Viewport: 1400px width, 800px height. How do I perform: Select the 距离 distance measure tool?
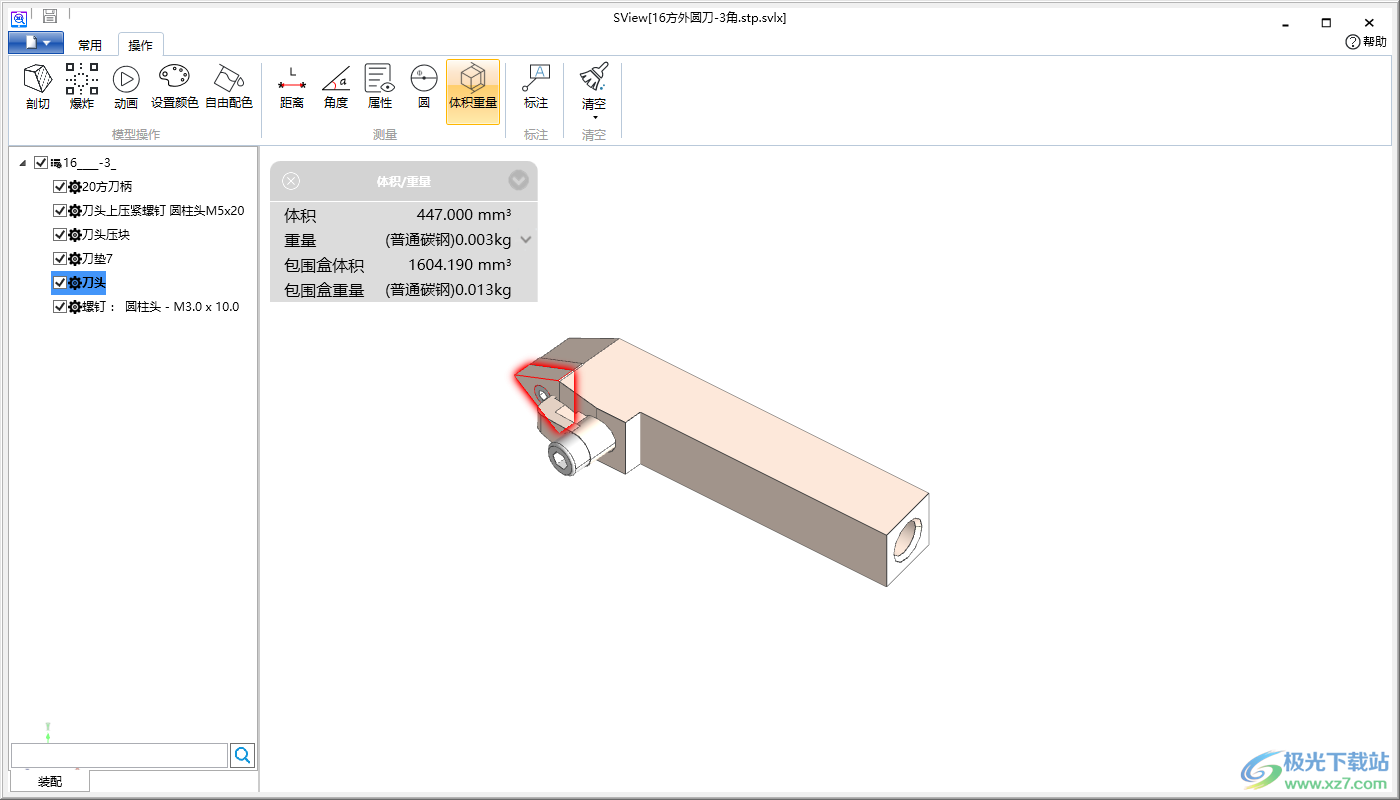292,86
